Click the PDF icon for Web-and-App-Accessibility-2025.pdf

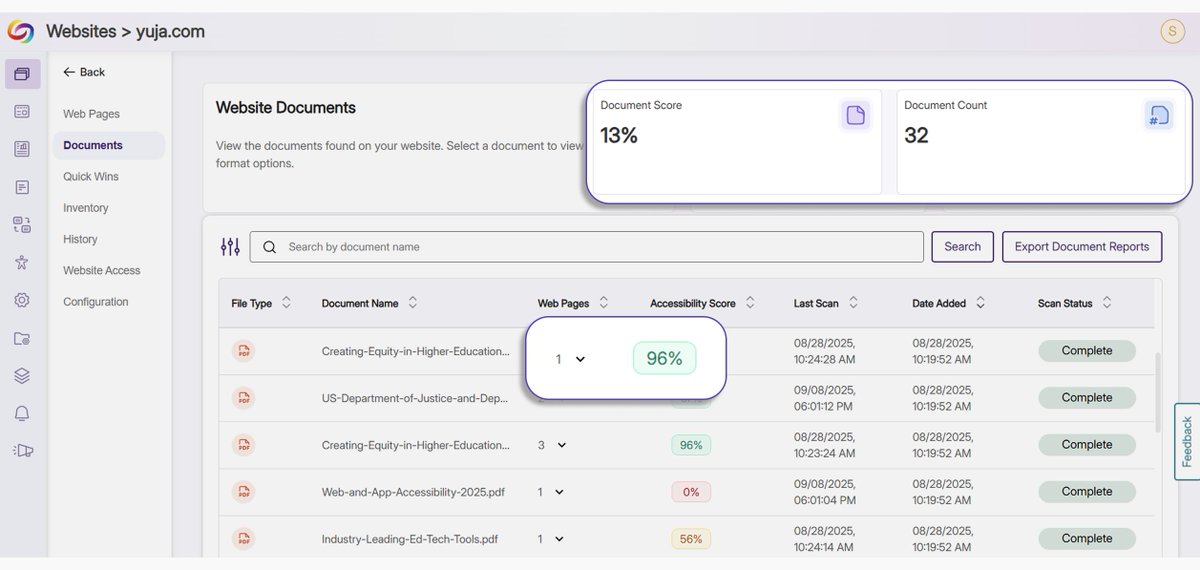243,492
